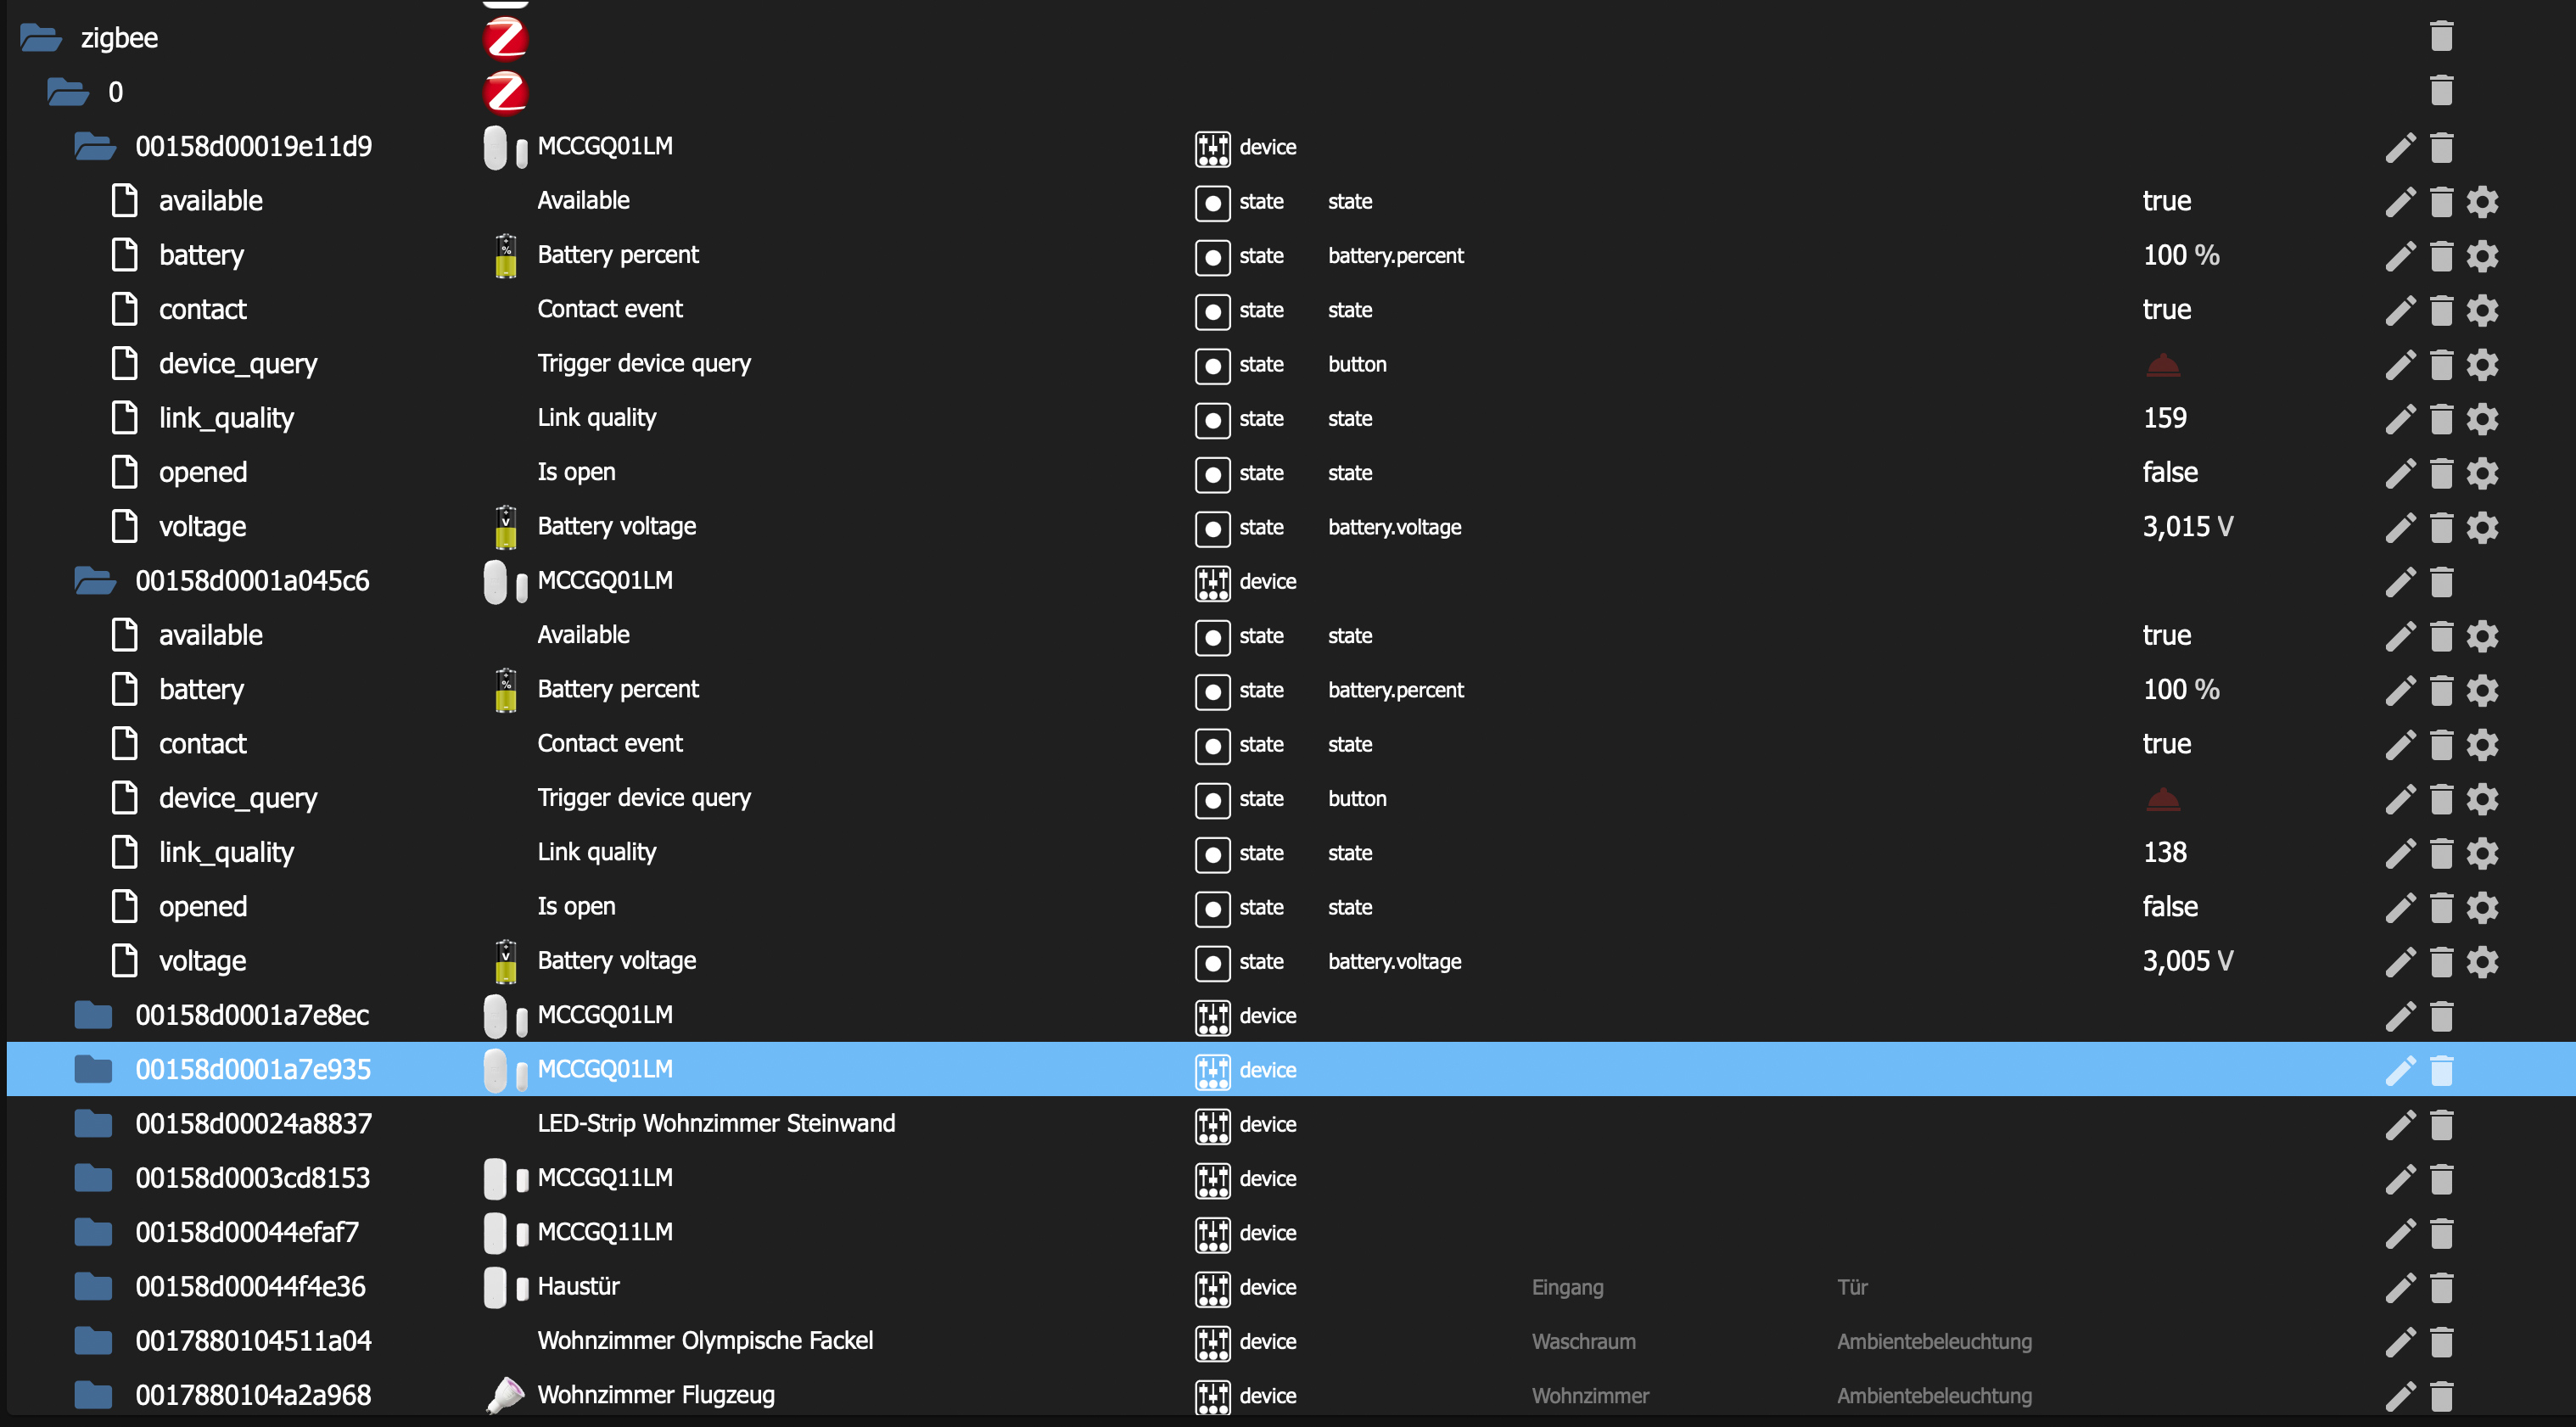Select the 0017880104511a04 tree item

[253, 1342]
